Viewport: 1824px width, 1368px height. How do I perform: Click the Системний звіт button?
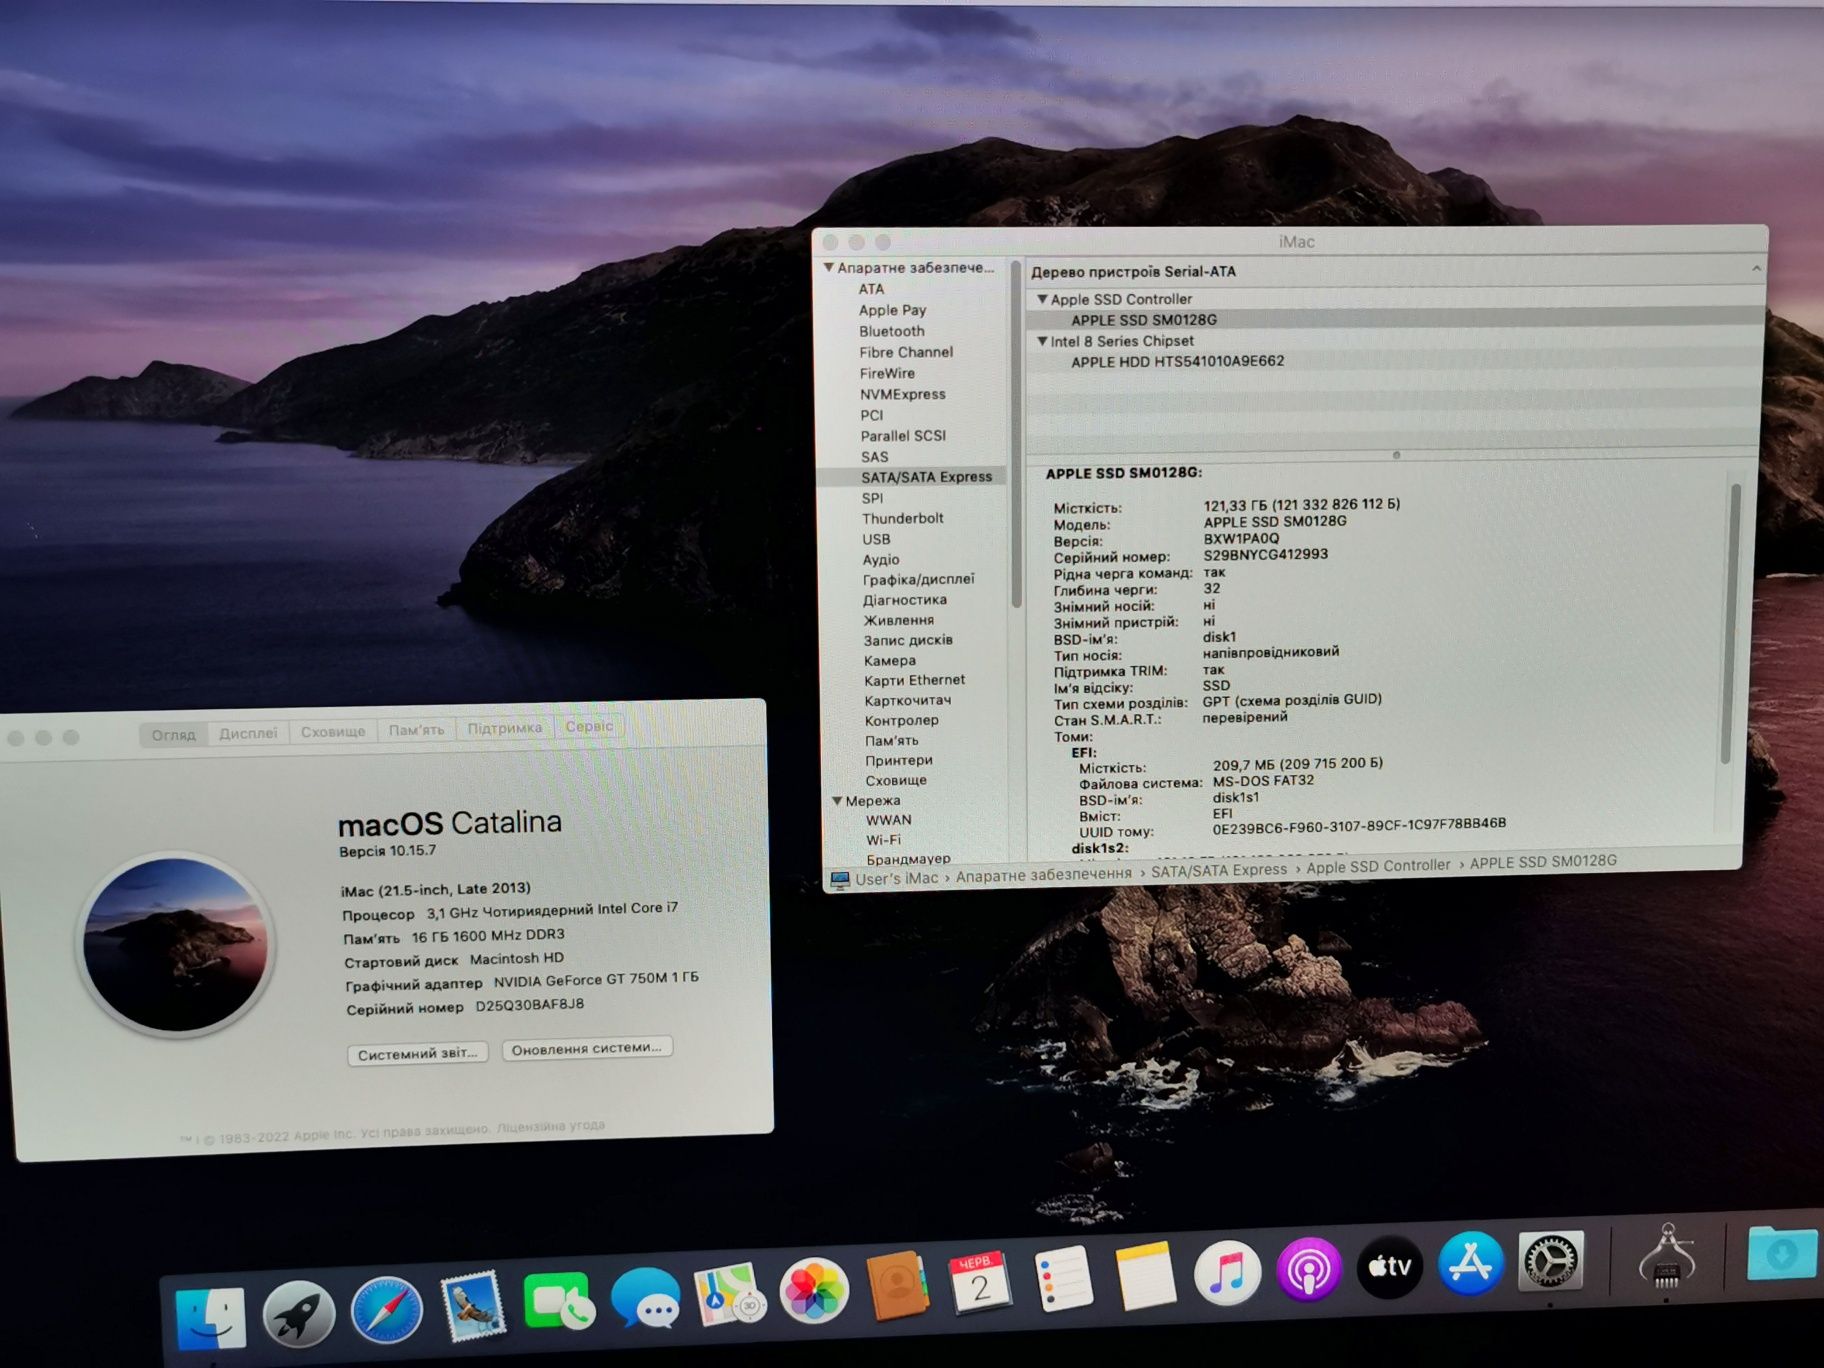click(417, 1054)
